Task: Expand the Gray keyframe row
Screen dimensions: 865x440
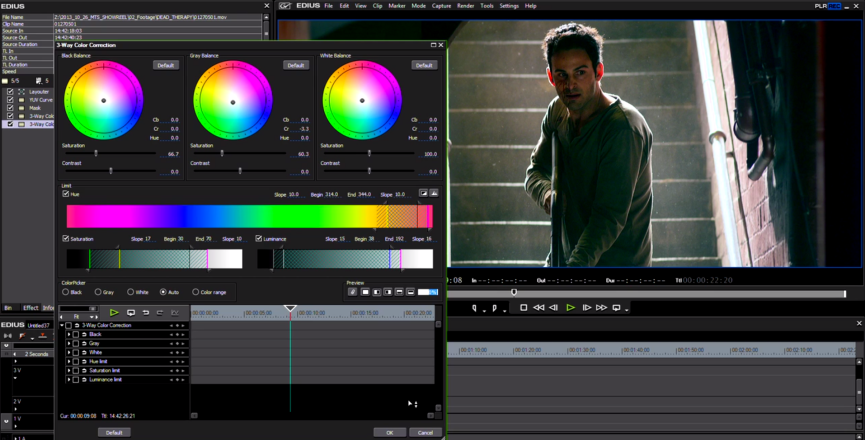Action: (69, 344)
